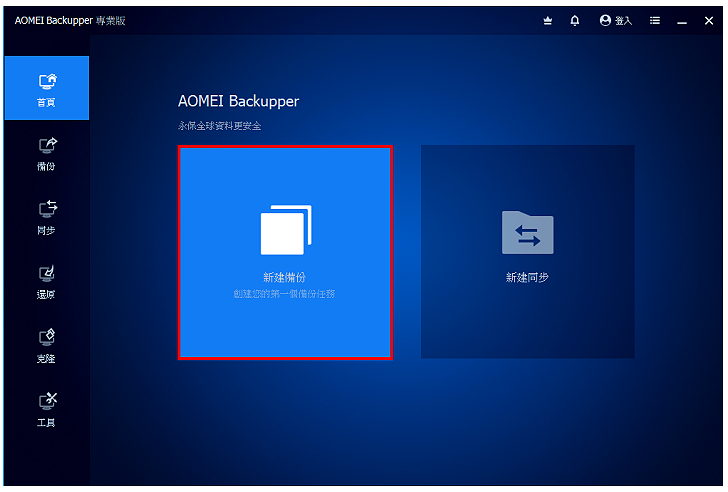Click the 新建同步 new sync tile

point(527,252)
